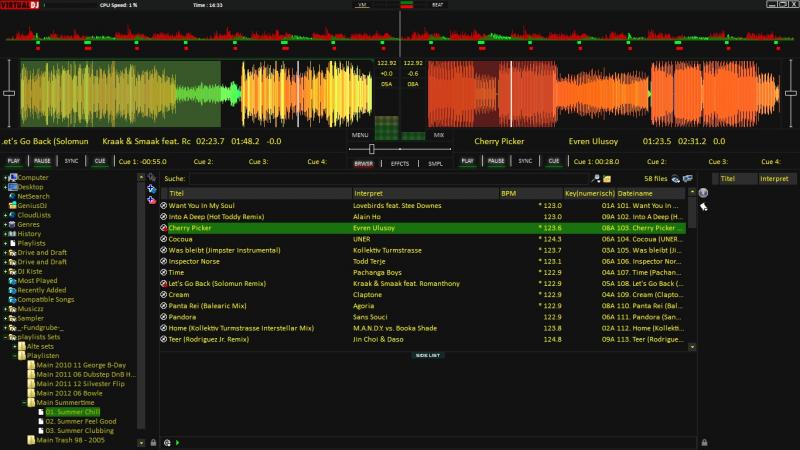Click the monitor-shaped icon next to 58 files
This screenshot has width=800, height=450.
pos(688,179)
